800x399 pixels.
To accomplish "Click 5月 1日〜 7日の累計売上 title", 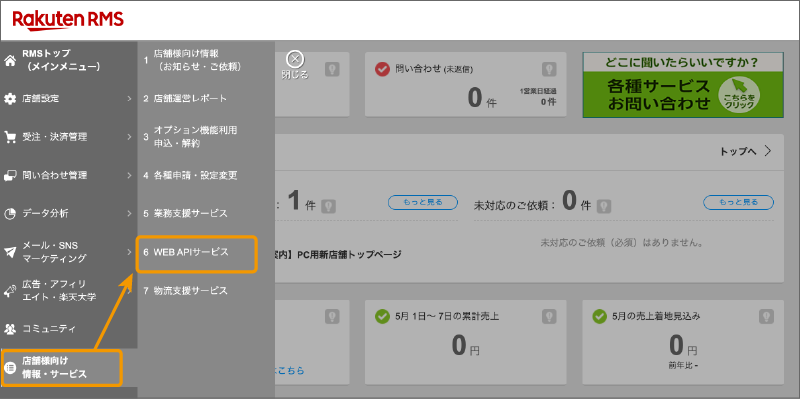I will pyautogui.click(x=447, y=316).
